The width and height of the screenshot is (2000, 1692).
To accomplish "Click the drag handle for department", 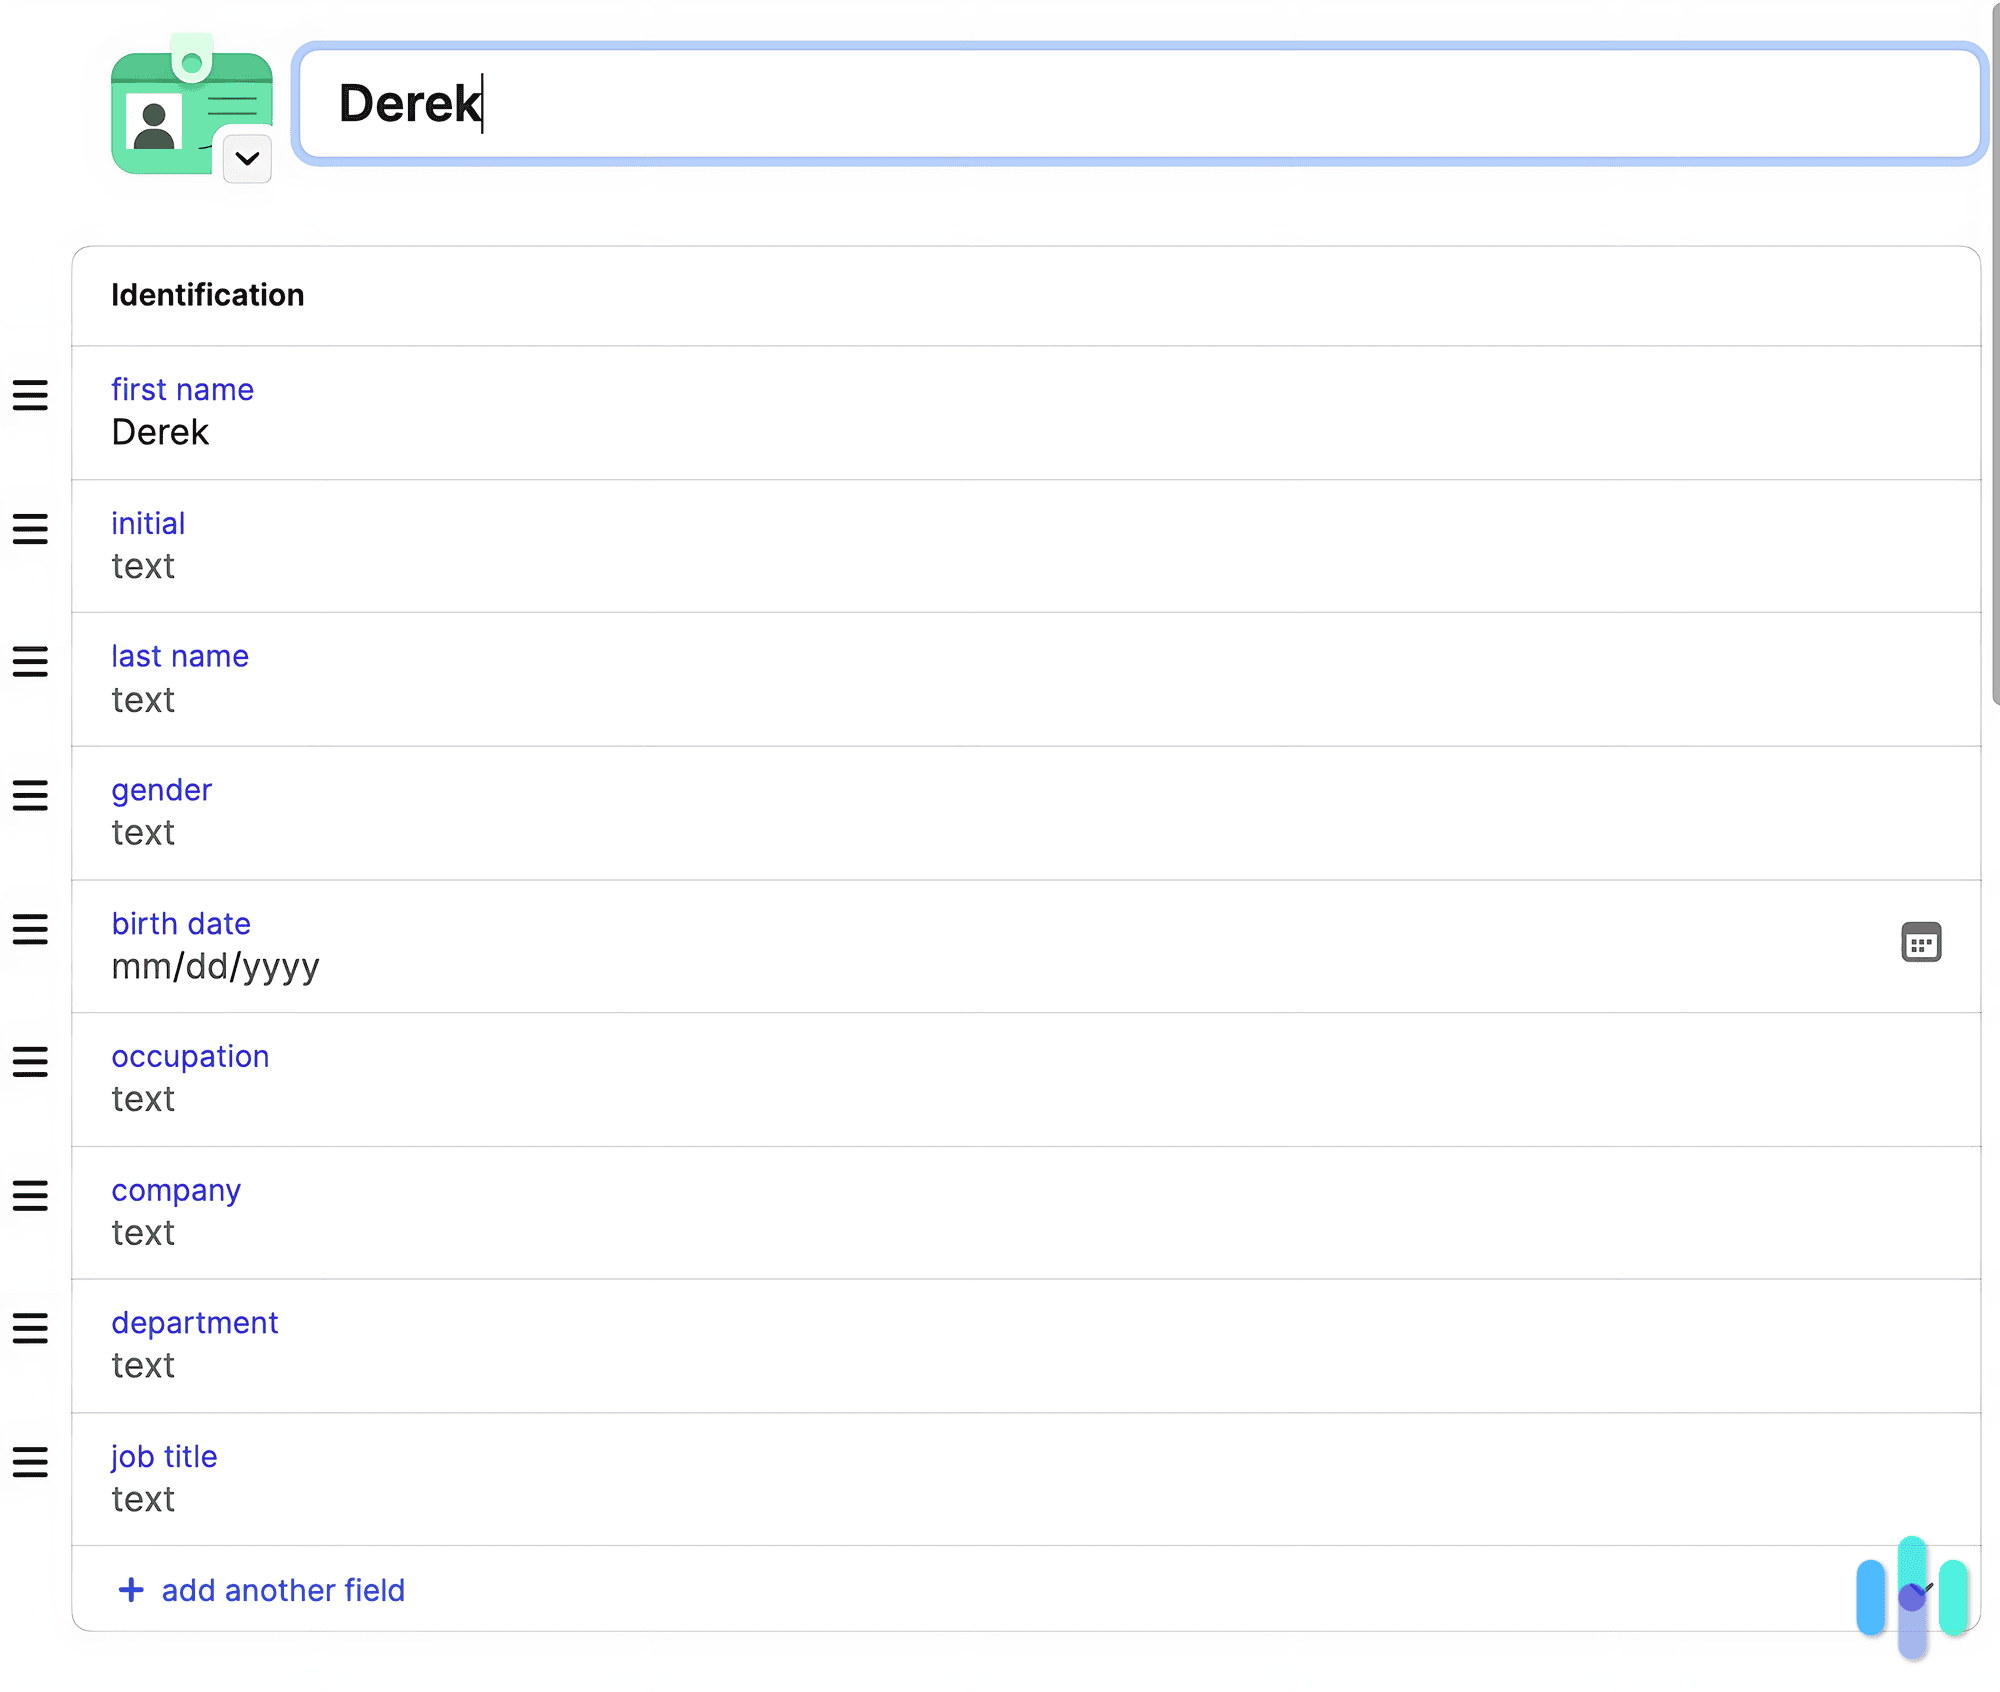I will [x=30, y=1329].
